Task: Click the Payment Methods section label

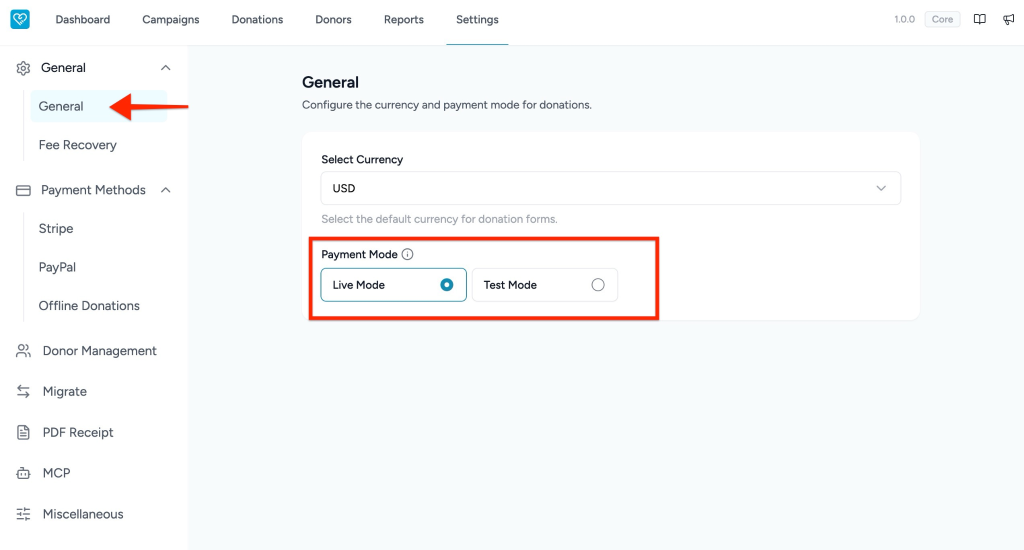Action: 93,190
